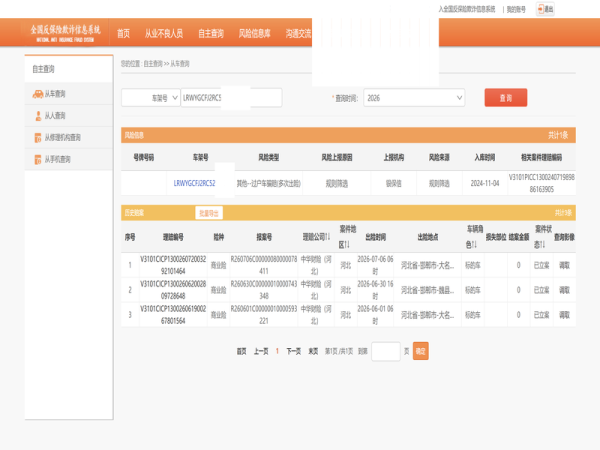Viewport: 600px width, 450px height.
Task: Click 调取 for claim row 2
Action: (564, 290)
